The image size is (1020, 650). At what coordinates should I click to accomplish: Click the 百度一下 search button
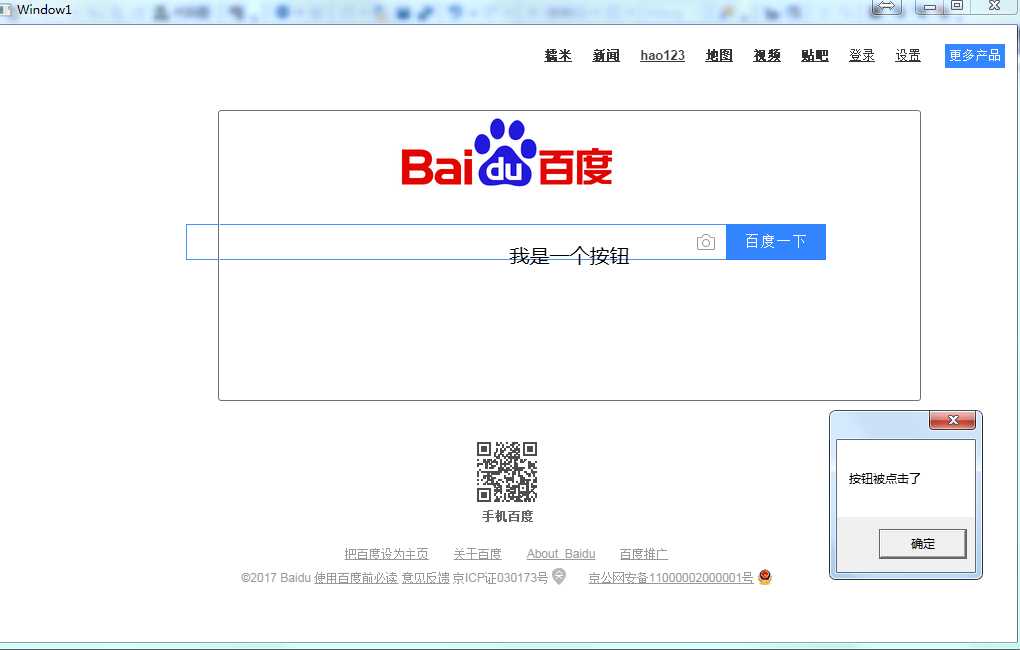point(775,242)
